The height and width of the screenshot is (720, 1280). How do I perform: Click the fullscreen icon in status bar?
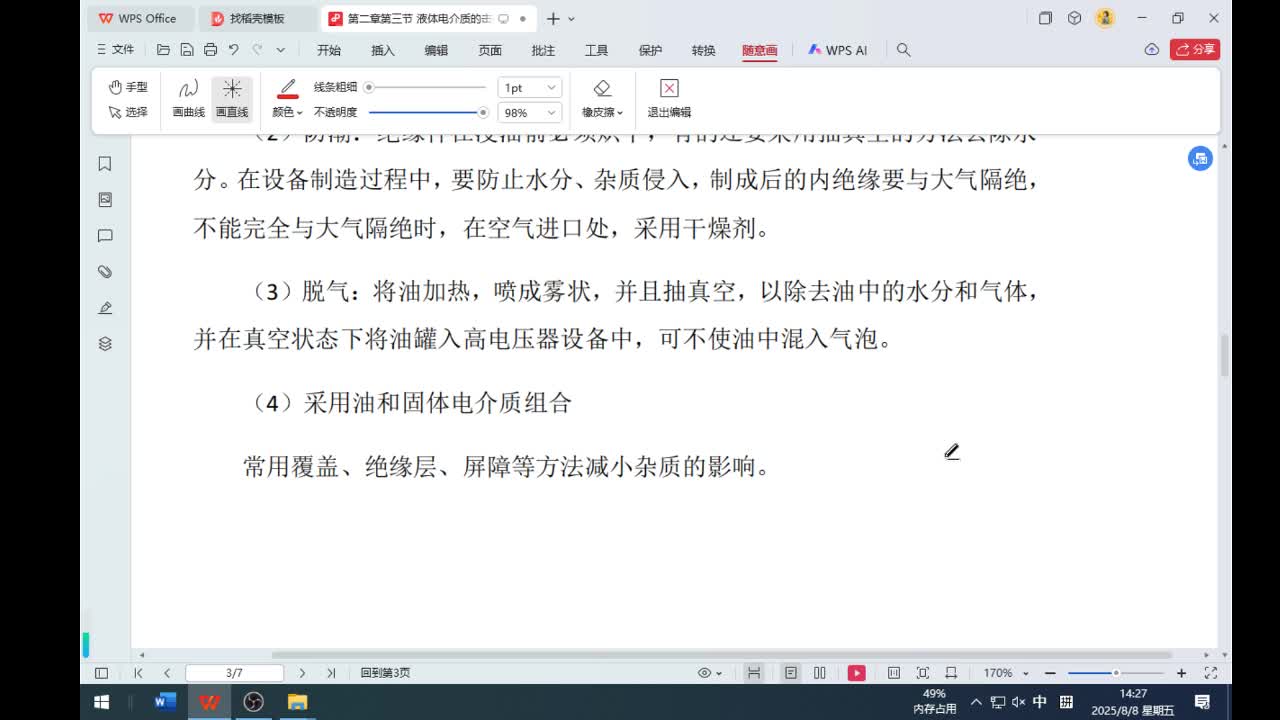1210,673
